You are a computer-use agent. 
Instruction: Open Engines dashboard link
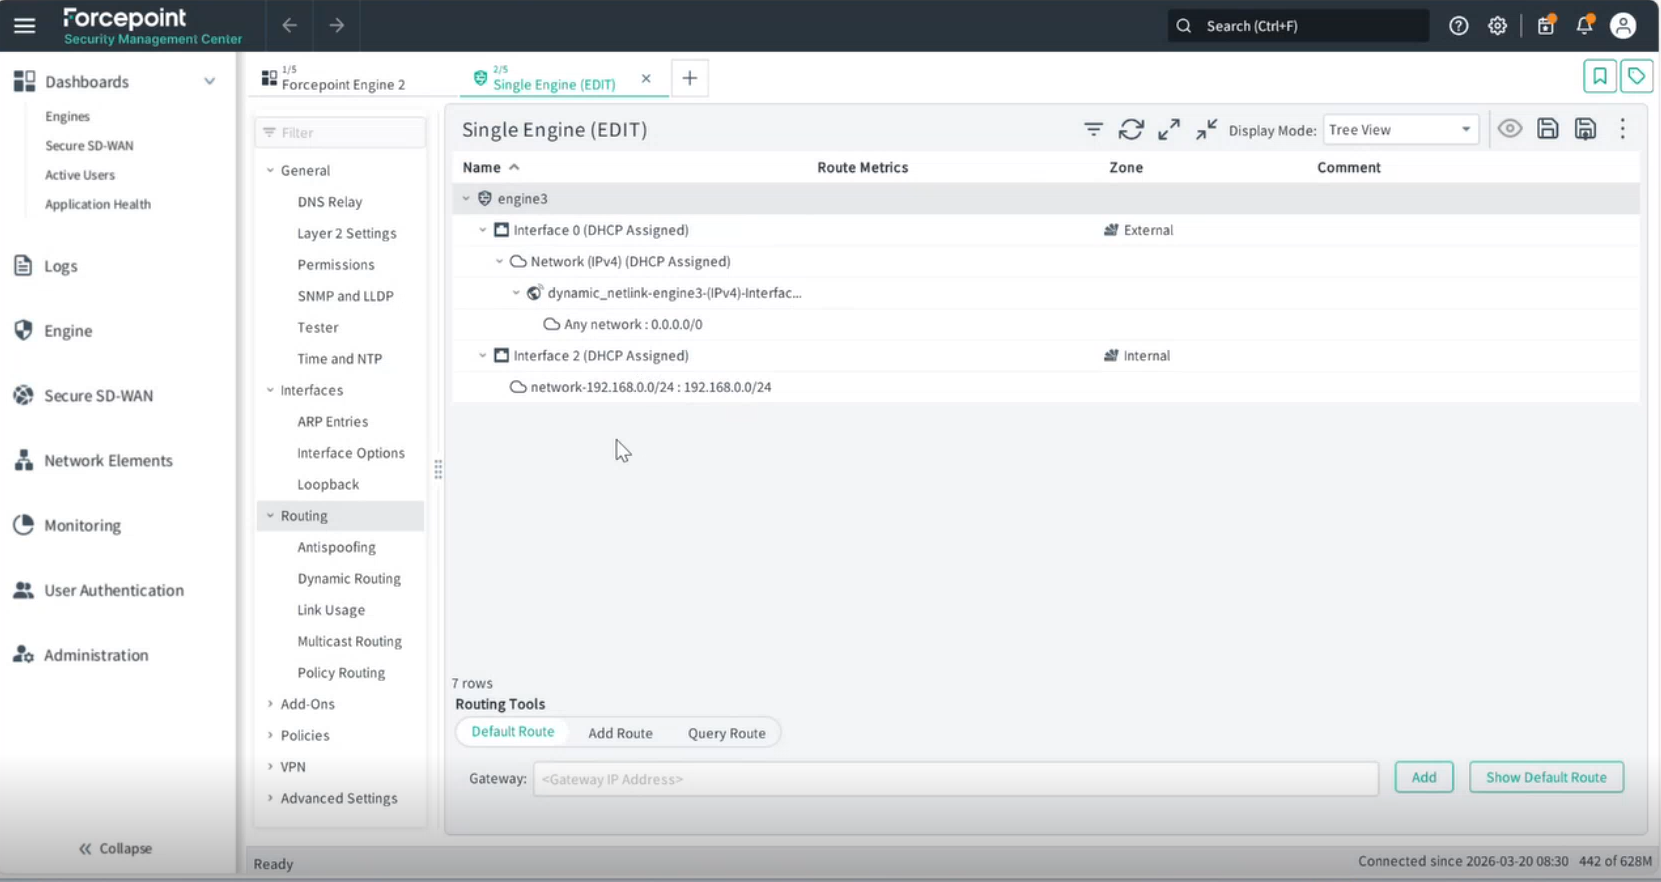pos(67,117)
